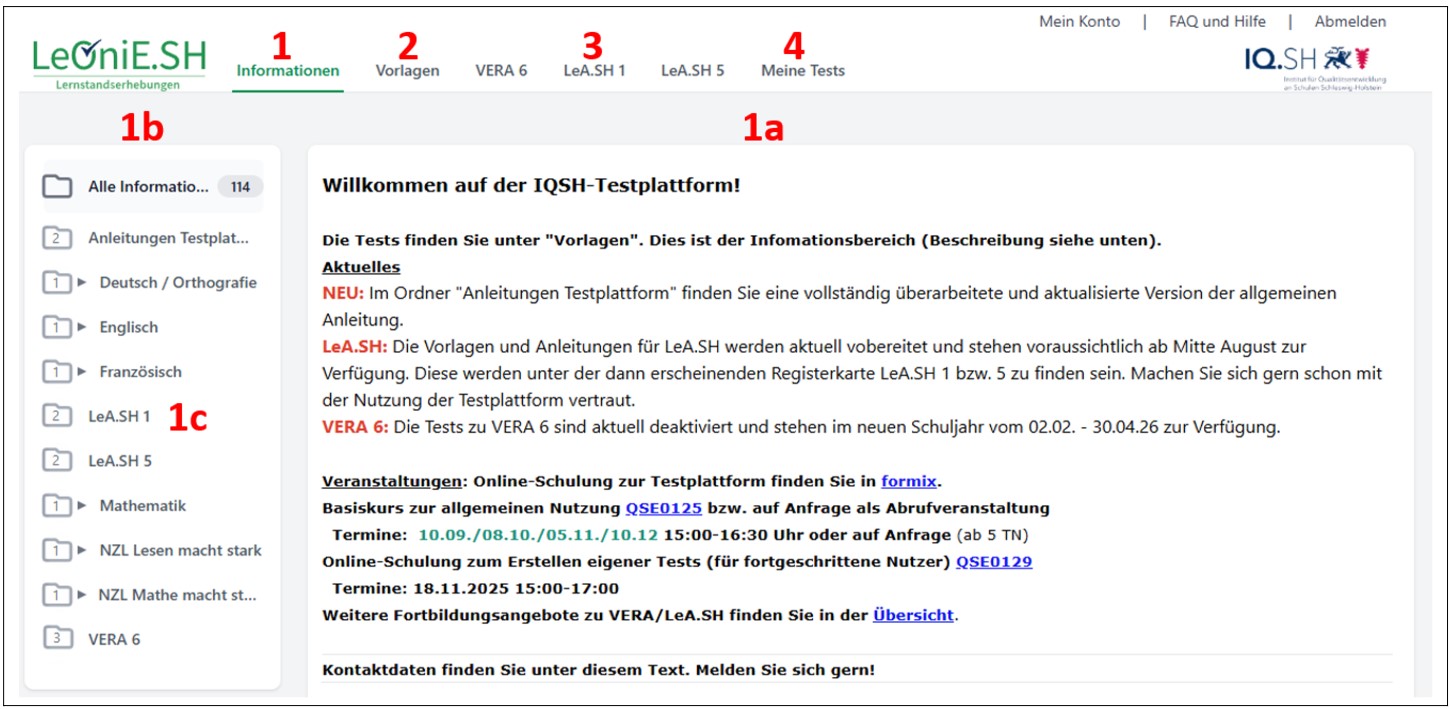
Task: Select the Mathematik folder label
Action: click(143, 506)
